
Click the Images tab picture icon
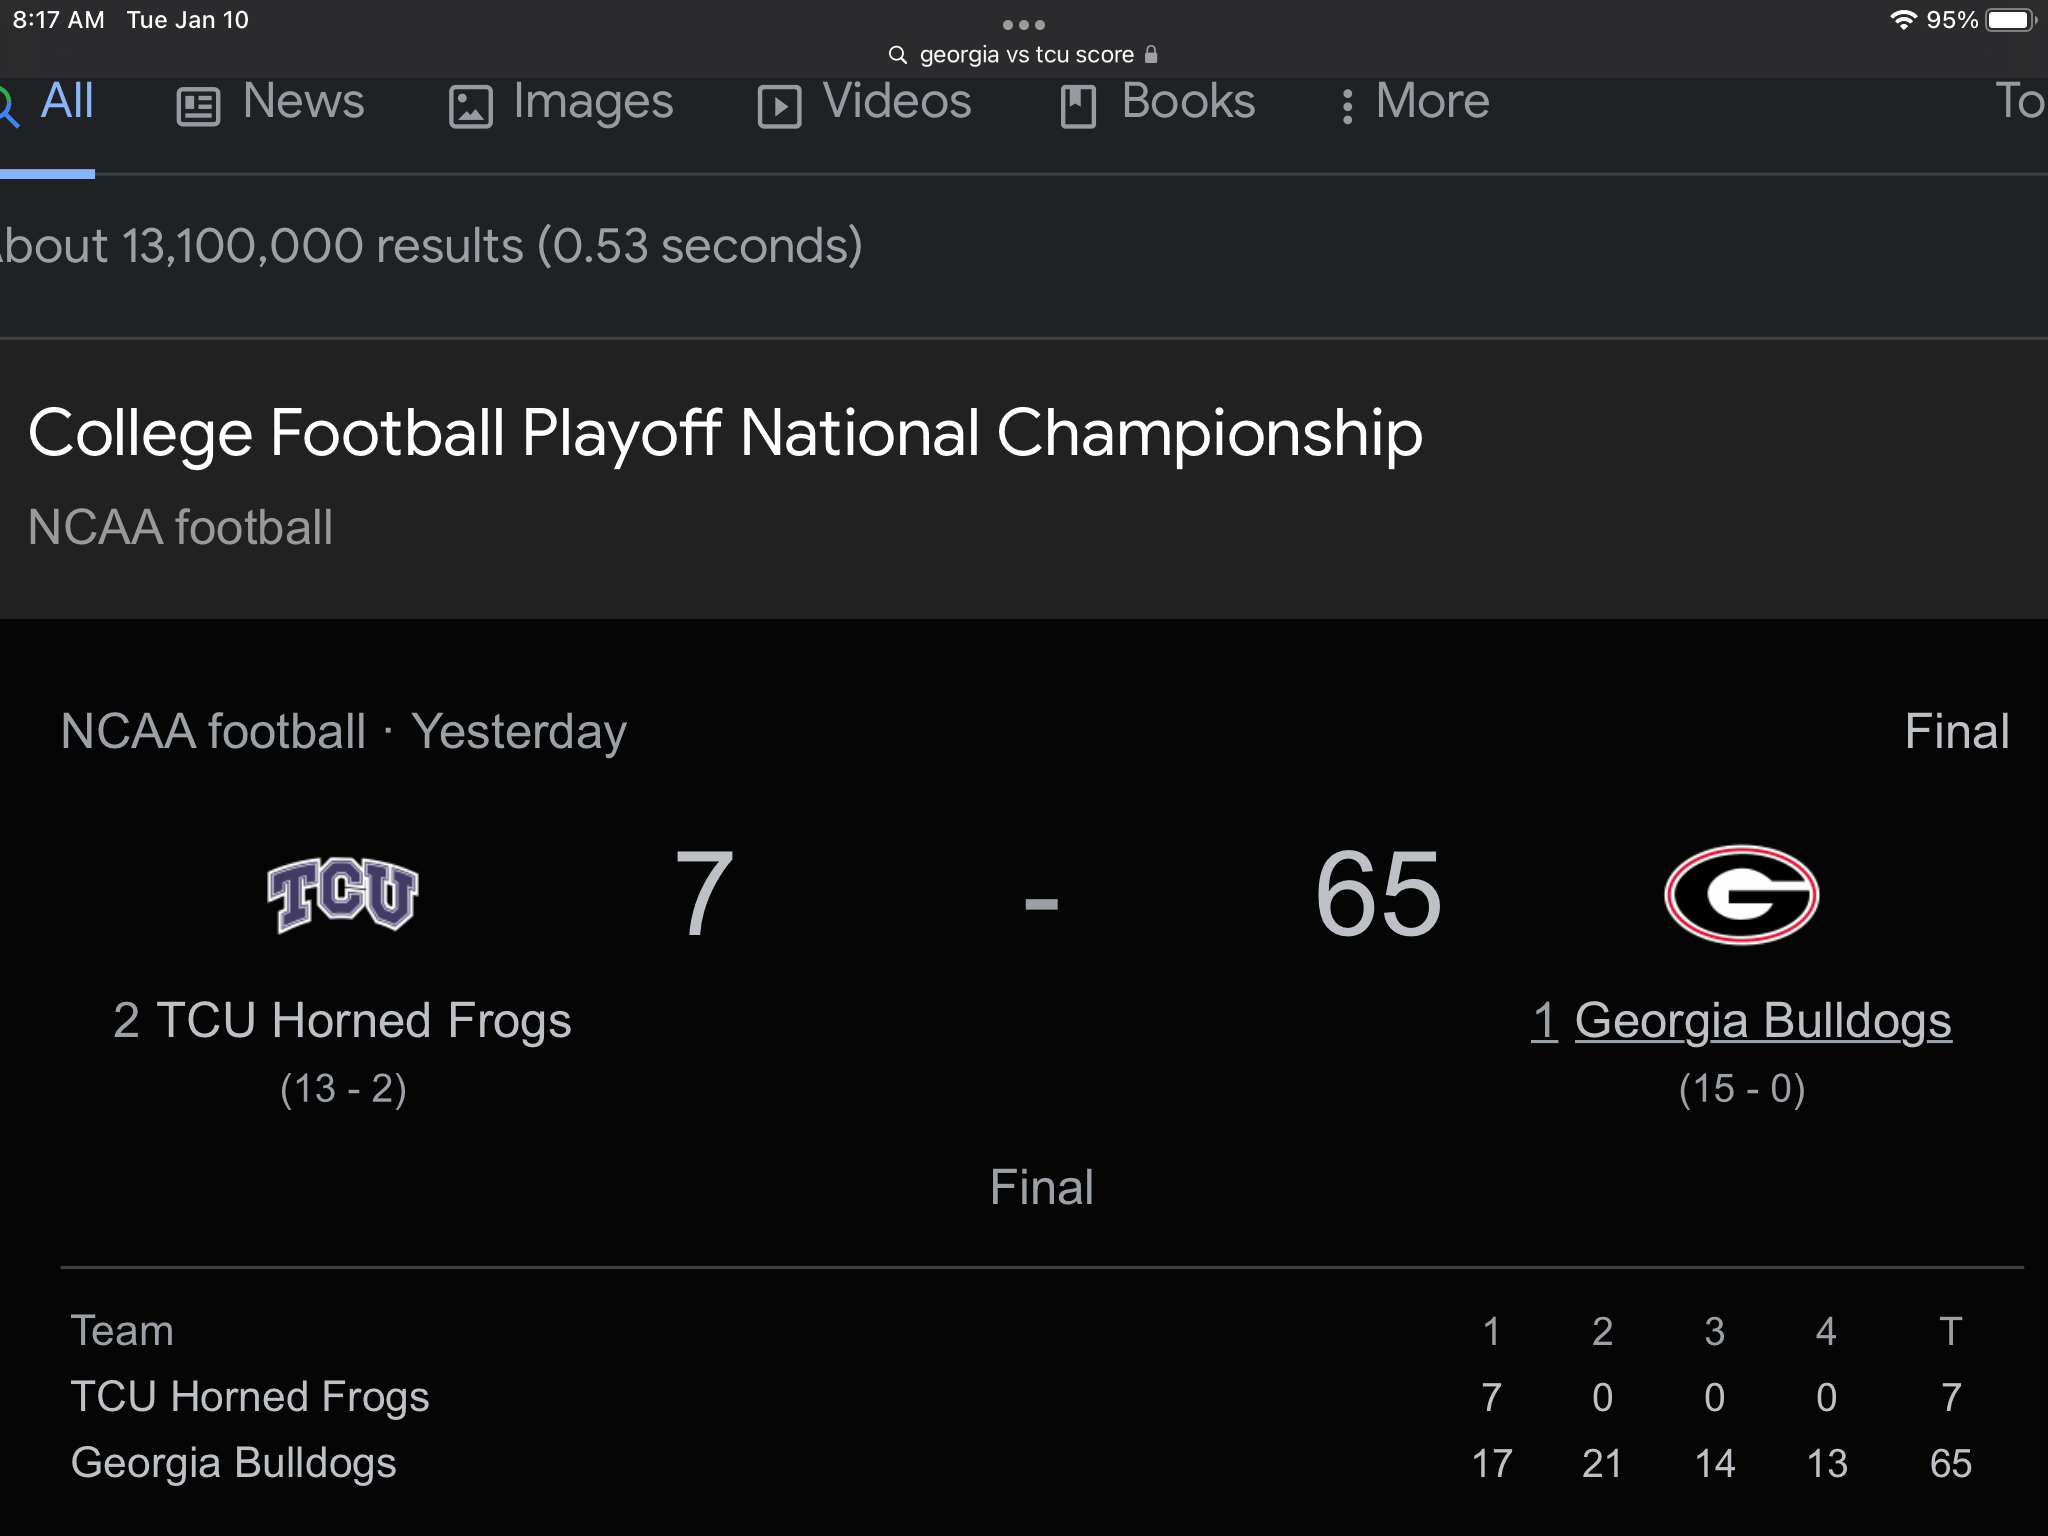click(470, 106)
